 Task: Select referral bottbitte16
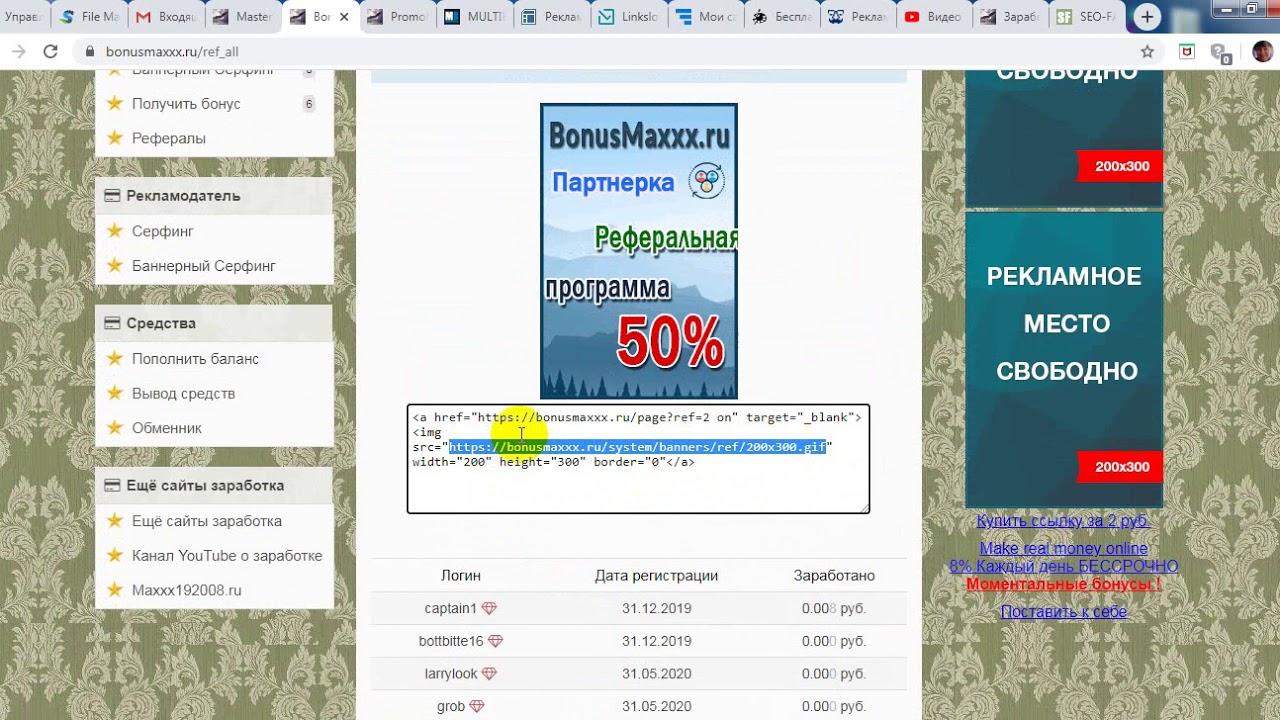coord(451,641)
